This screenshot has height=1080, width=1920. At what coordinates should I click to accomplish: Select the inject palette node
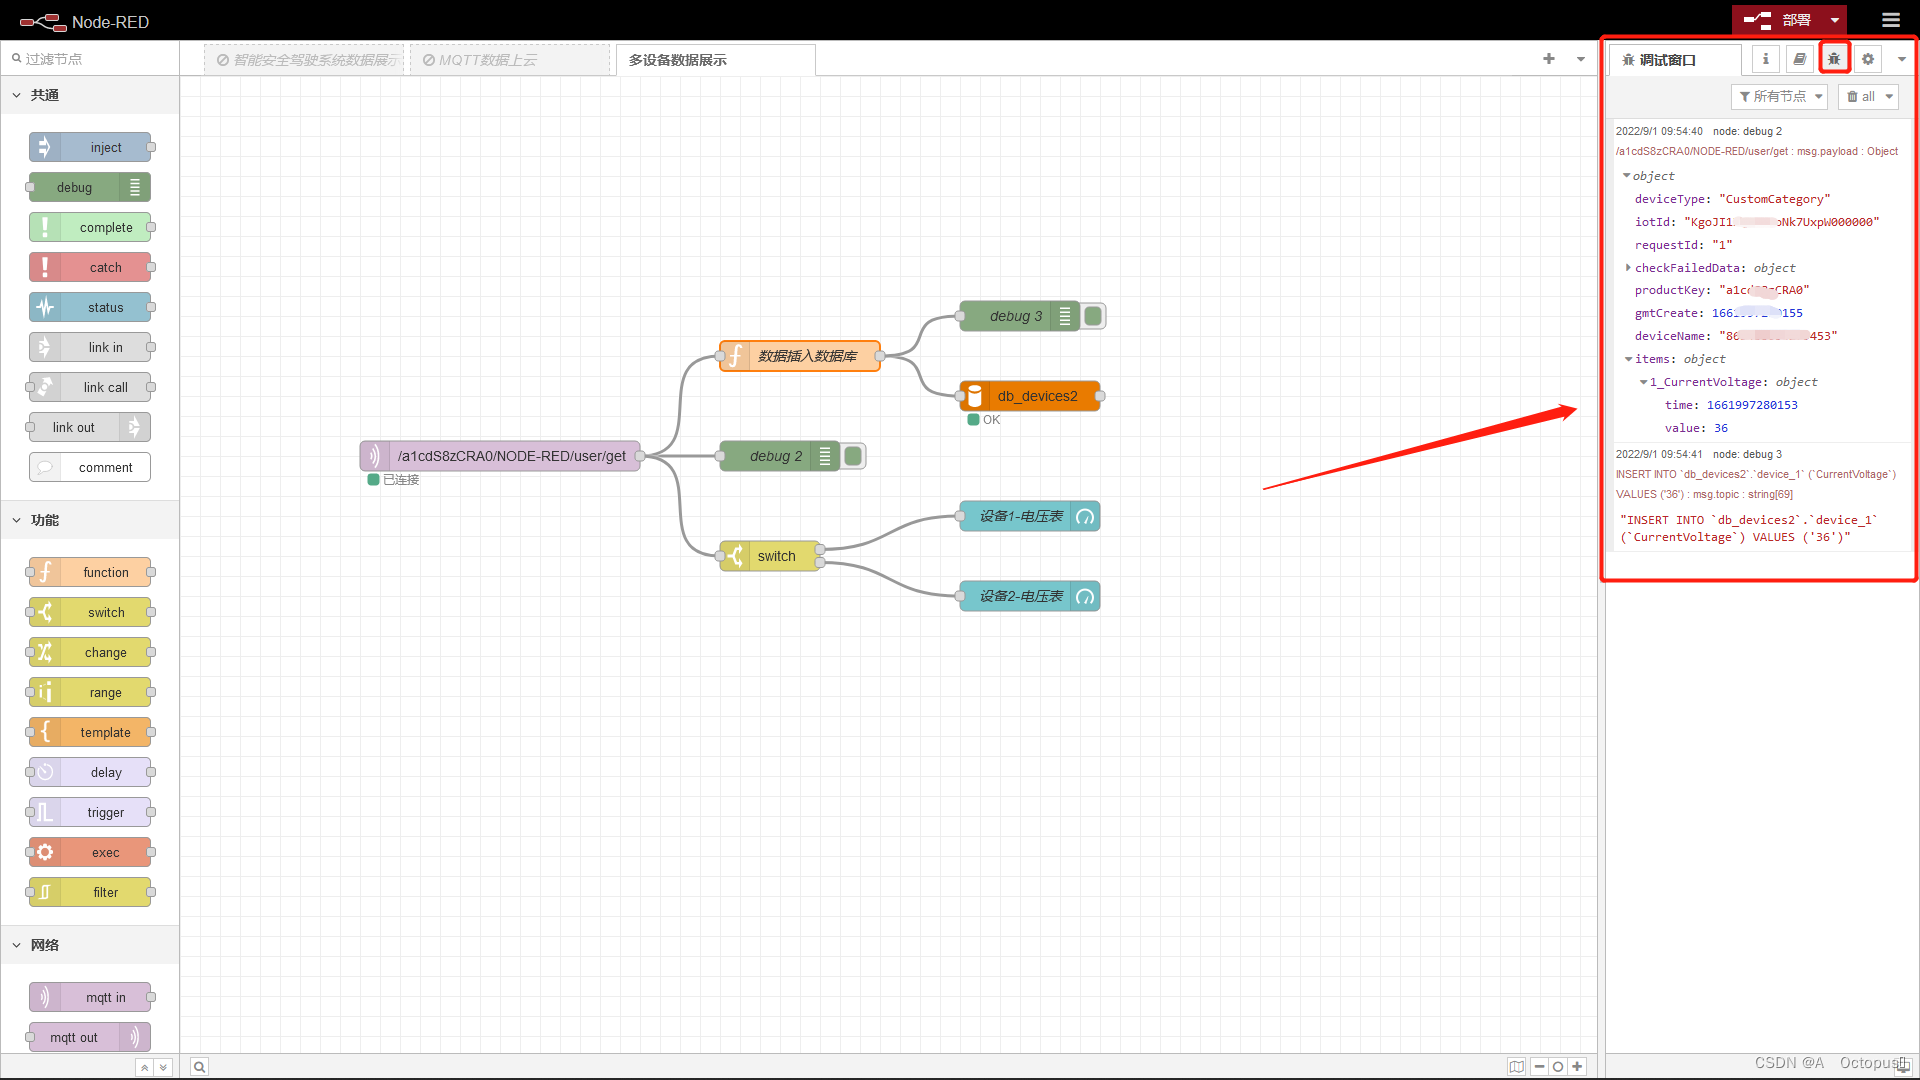[x=90, y=147]
